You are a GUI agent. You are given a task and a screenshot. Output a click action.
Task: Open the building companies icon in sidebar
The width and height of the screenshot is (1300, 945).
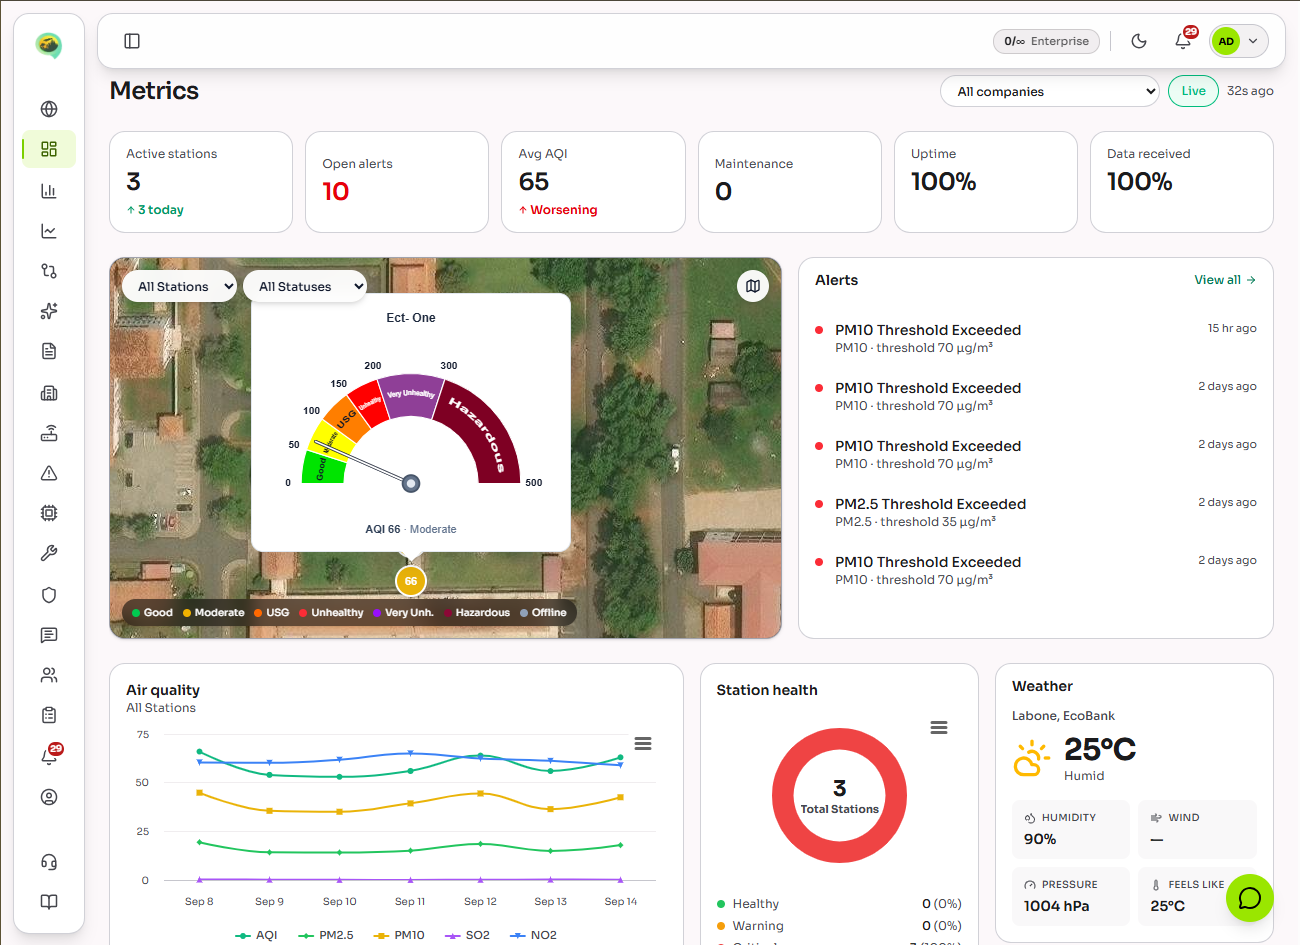click(x=49, y=393)
